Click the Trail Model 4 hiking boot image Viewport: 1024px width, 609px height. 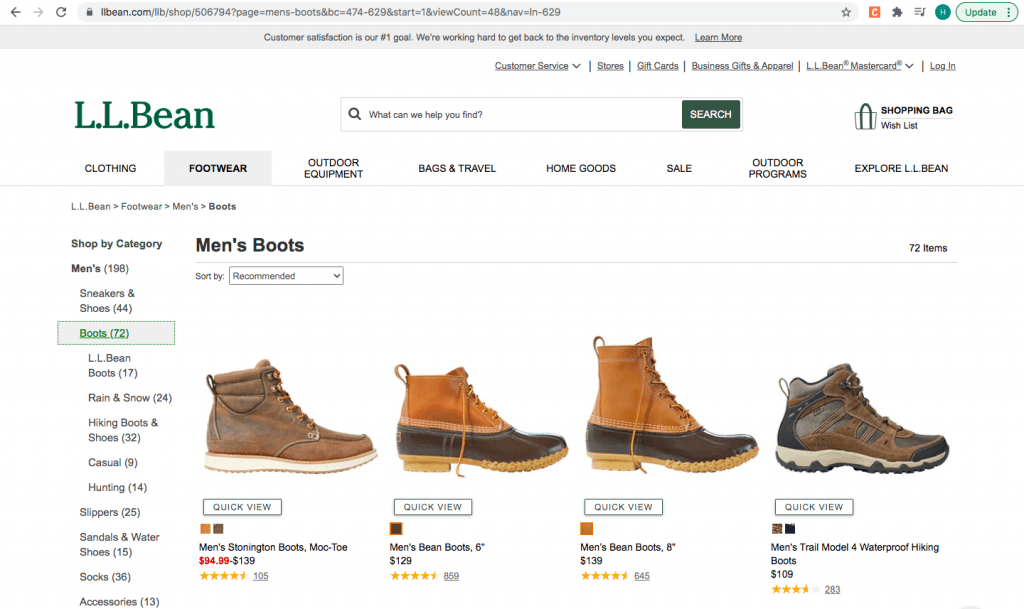point(862,418)
